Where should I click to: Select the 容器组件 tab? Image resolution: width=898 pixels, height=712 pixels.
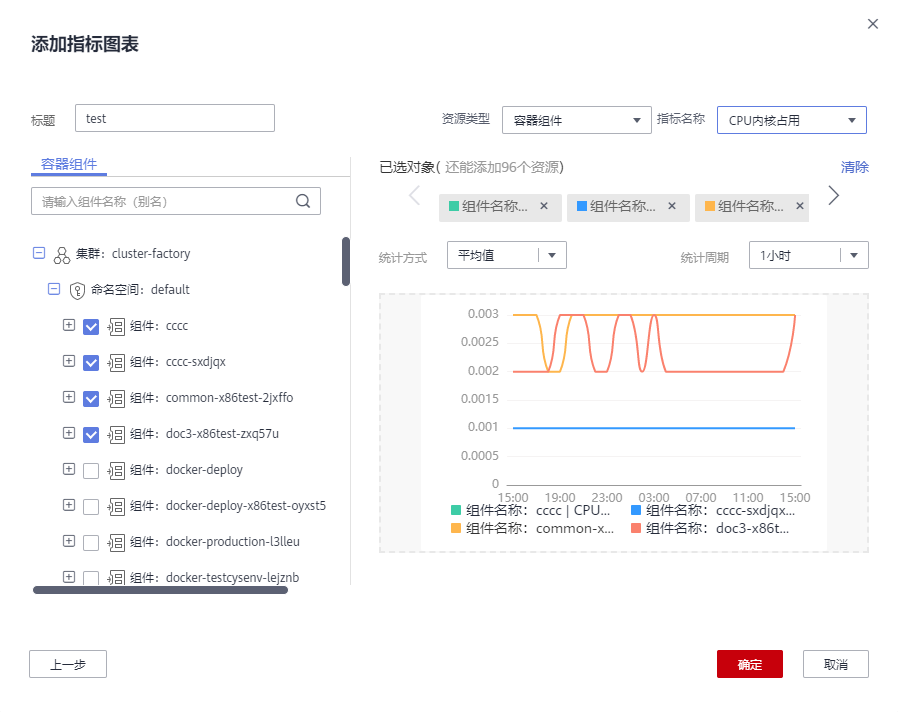tap(69, 165)
